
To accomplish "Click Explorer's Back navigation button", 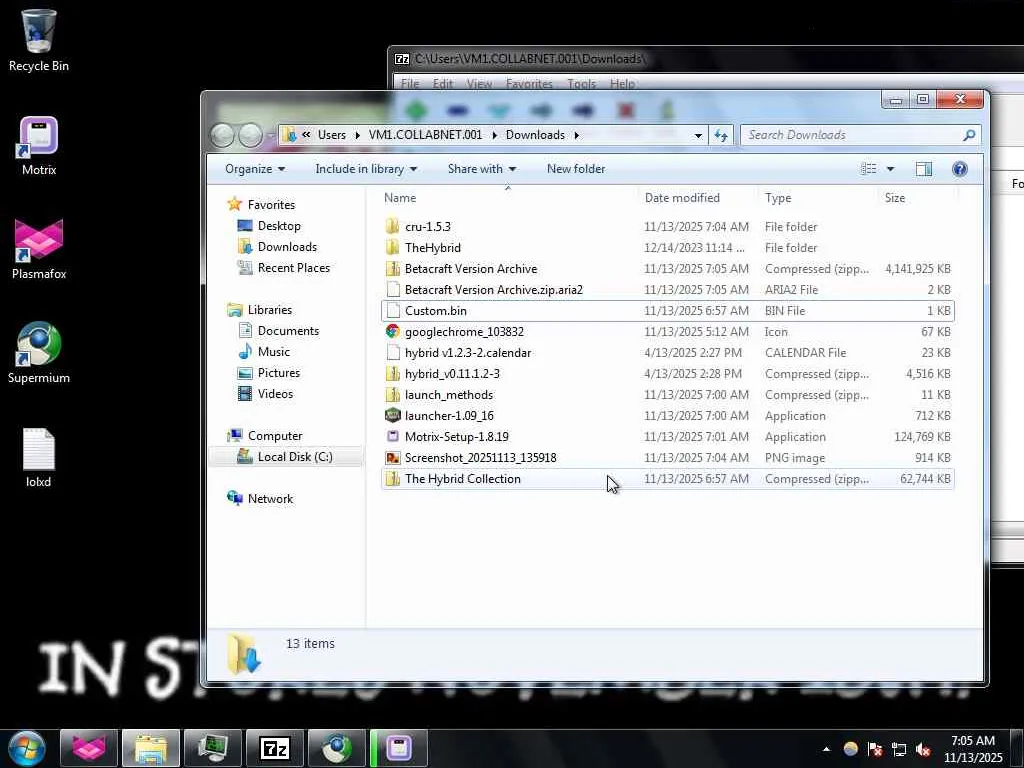I will click(223, 135).
